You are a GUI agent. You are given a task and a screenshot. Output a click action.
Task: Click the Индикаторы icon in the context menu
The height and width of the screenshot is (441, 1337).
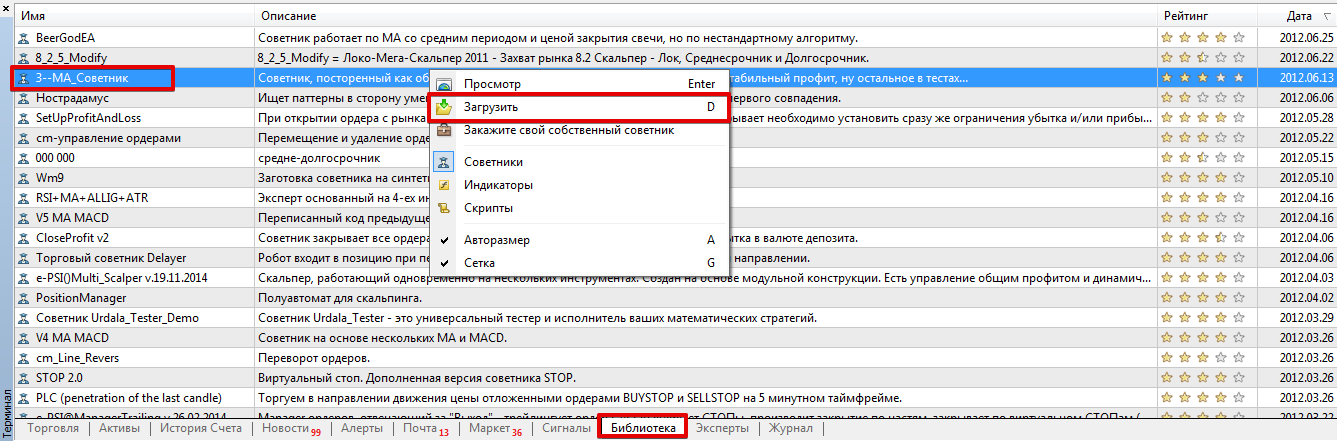pos(444,185)
